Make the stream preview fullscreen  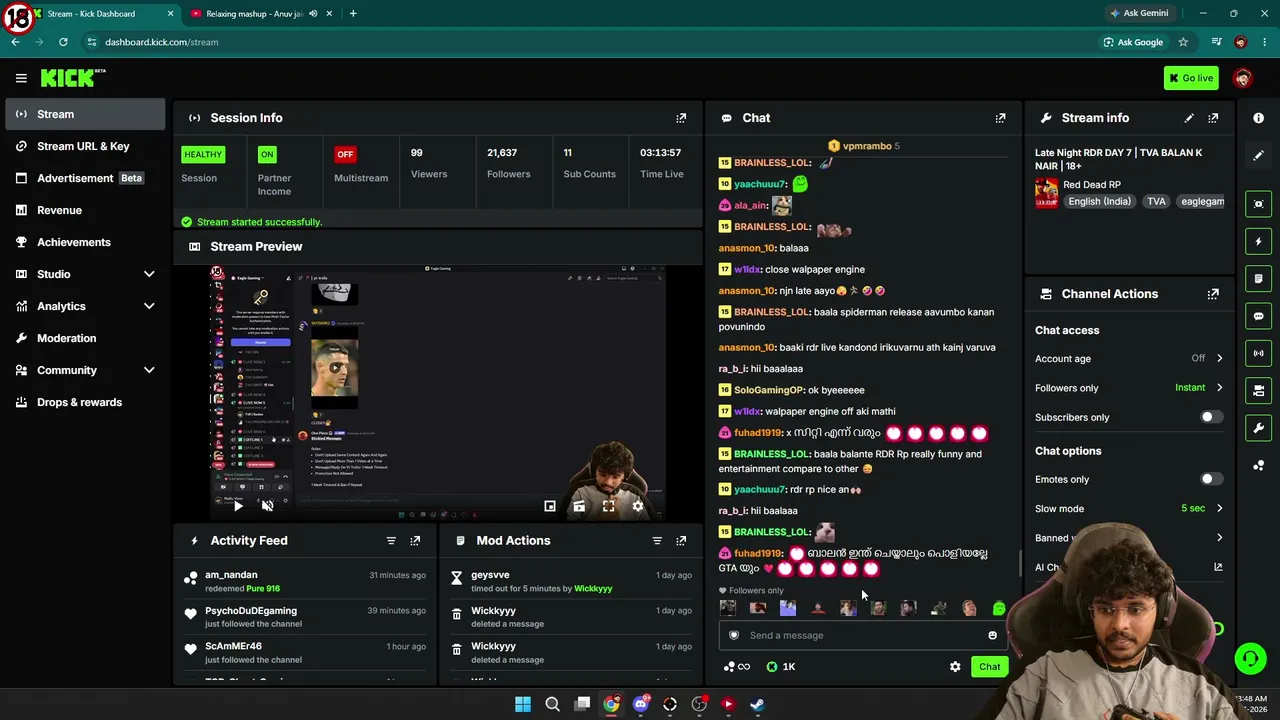608,506
